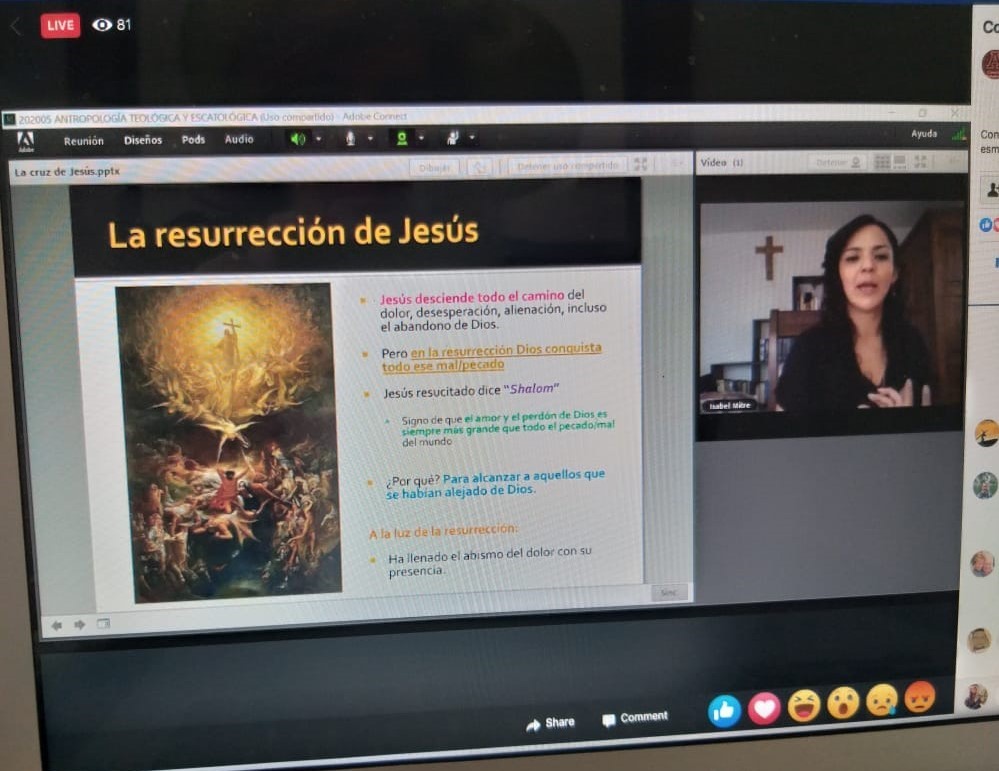The width and height of the screenshot is (999, 771).
Task: Open the Pods menu
Action: click(x=193, y=140)
